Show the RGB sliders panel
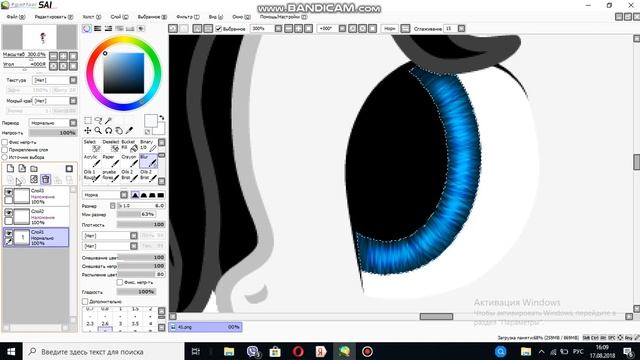 [98, 29]
